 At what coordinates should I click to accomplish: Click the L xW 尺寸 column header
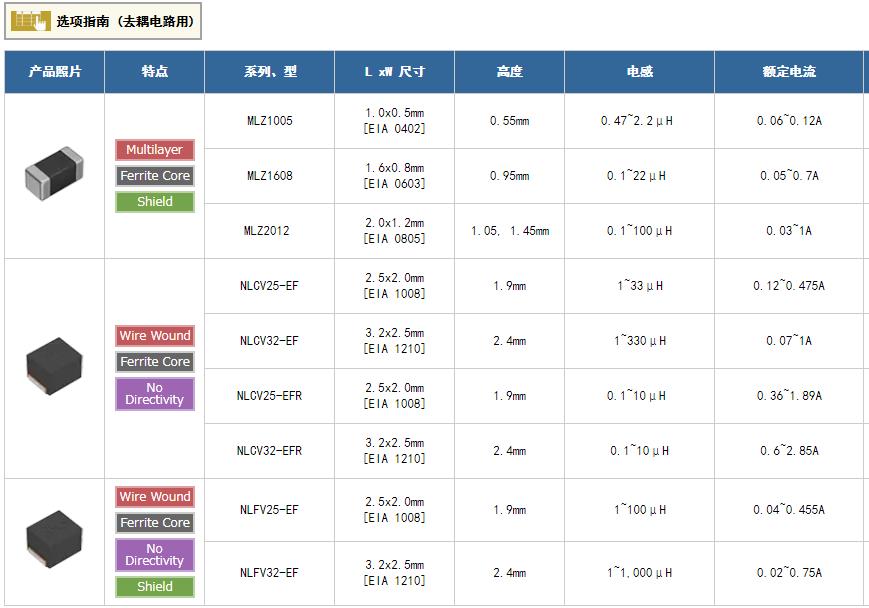coord(395,71)
